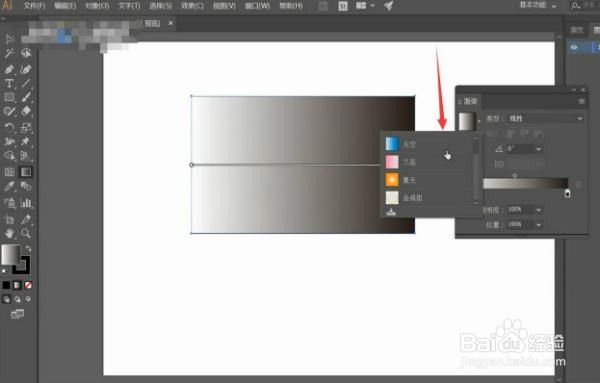Select the Artboard tool
Screen dimensions: 600x383
click(x=9, y=219)
